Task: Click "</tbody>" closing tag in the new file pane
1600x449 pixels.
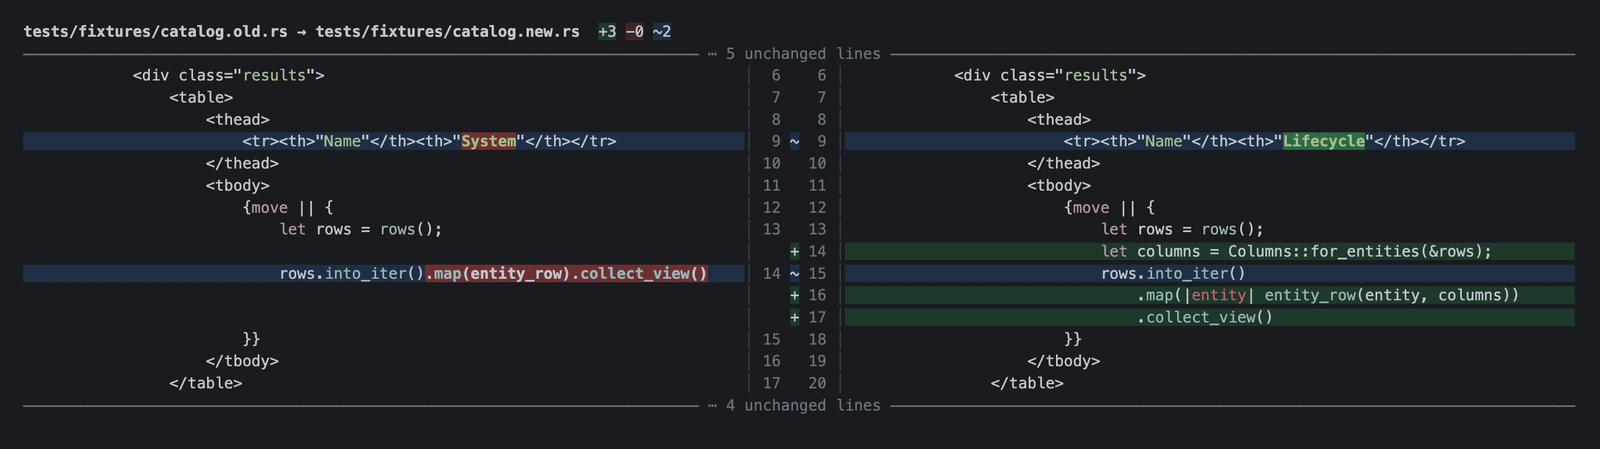Action: [x=1064, y=362]
